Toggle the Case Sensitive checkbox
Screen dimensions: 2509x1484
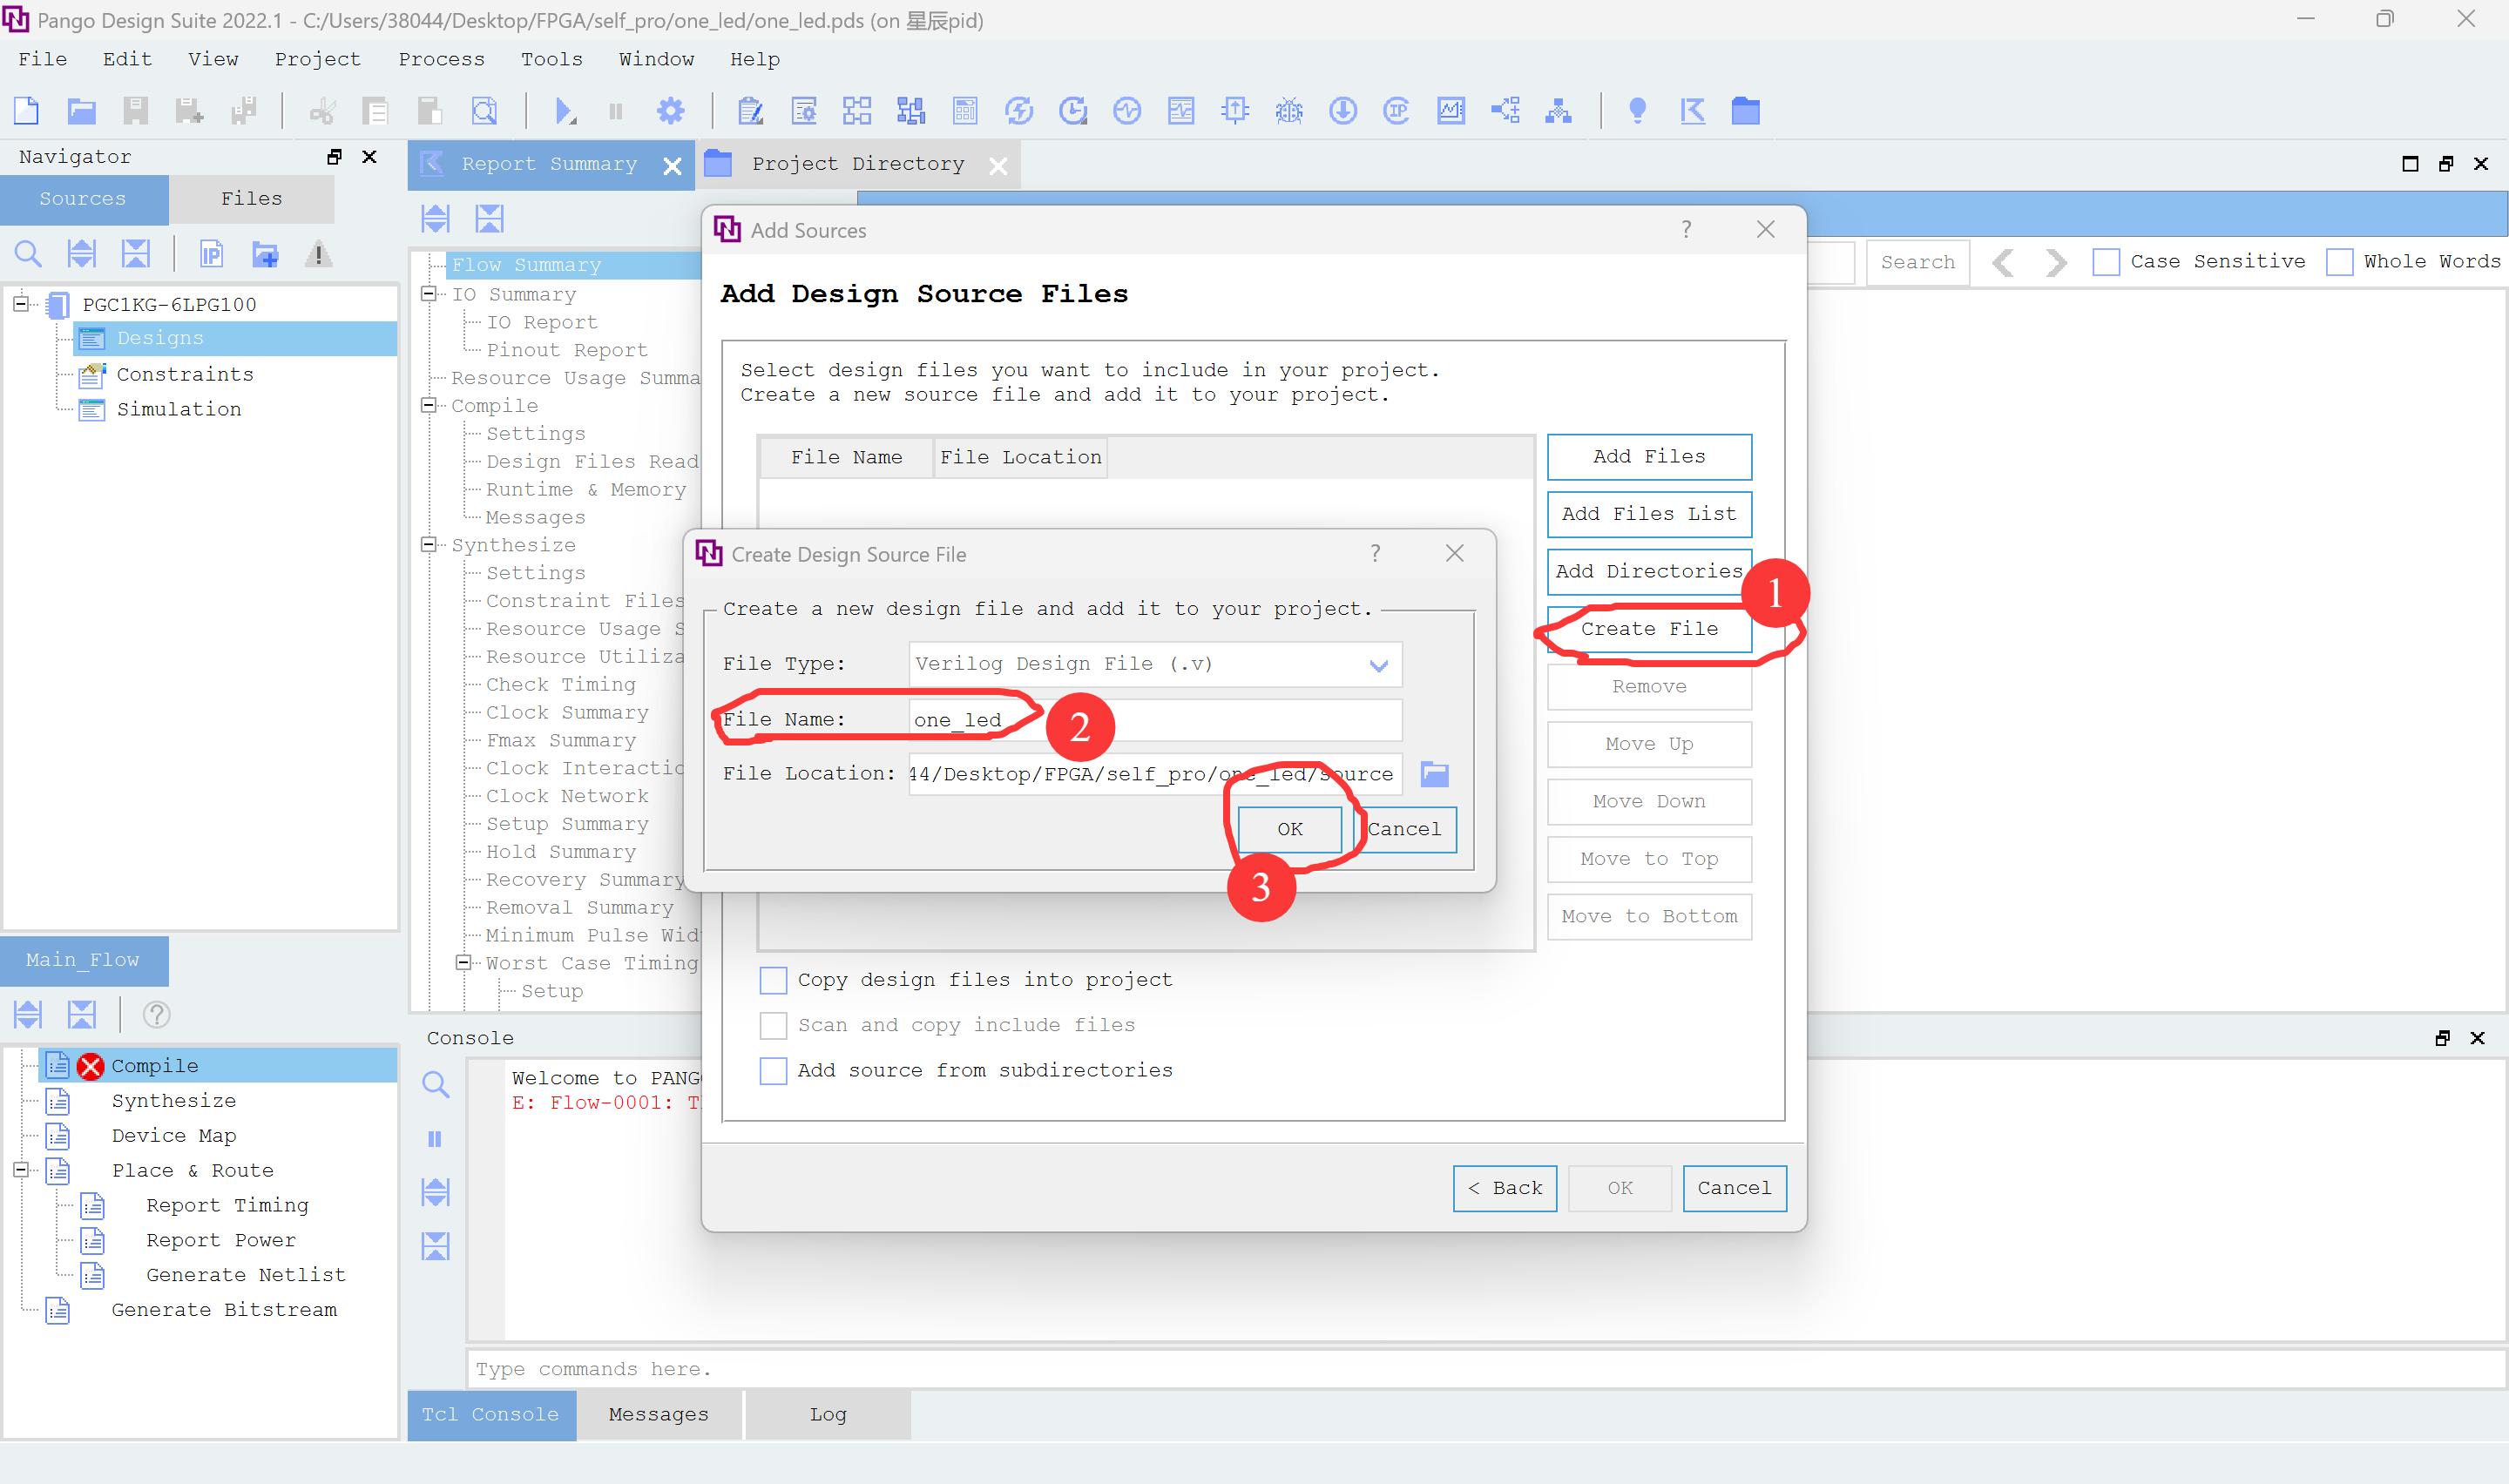[x=2106, y=262]
